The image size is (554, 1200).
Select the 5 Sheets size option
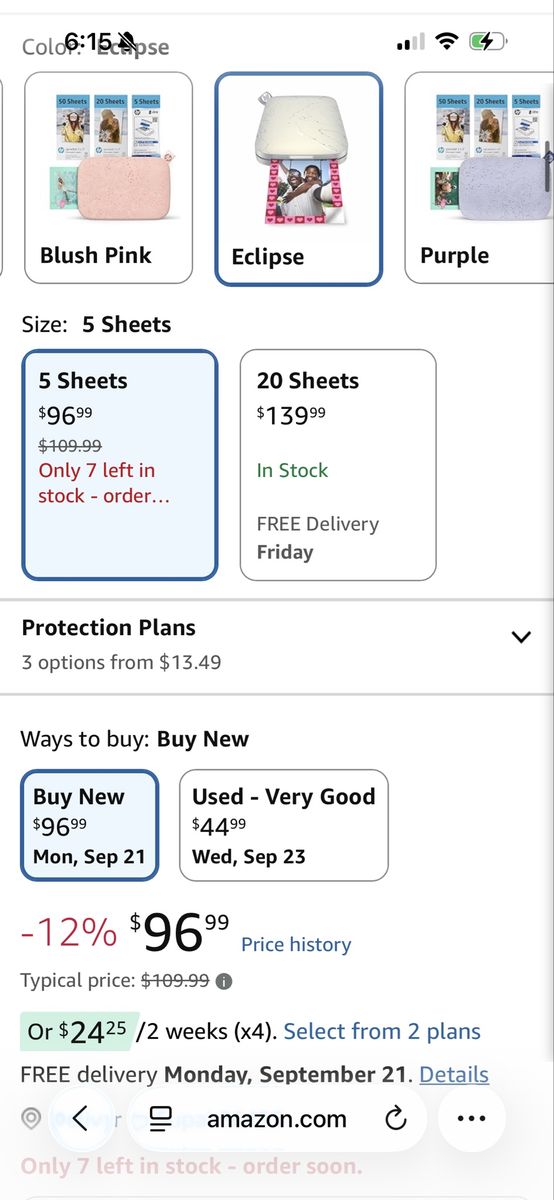(120, 465)
